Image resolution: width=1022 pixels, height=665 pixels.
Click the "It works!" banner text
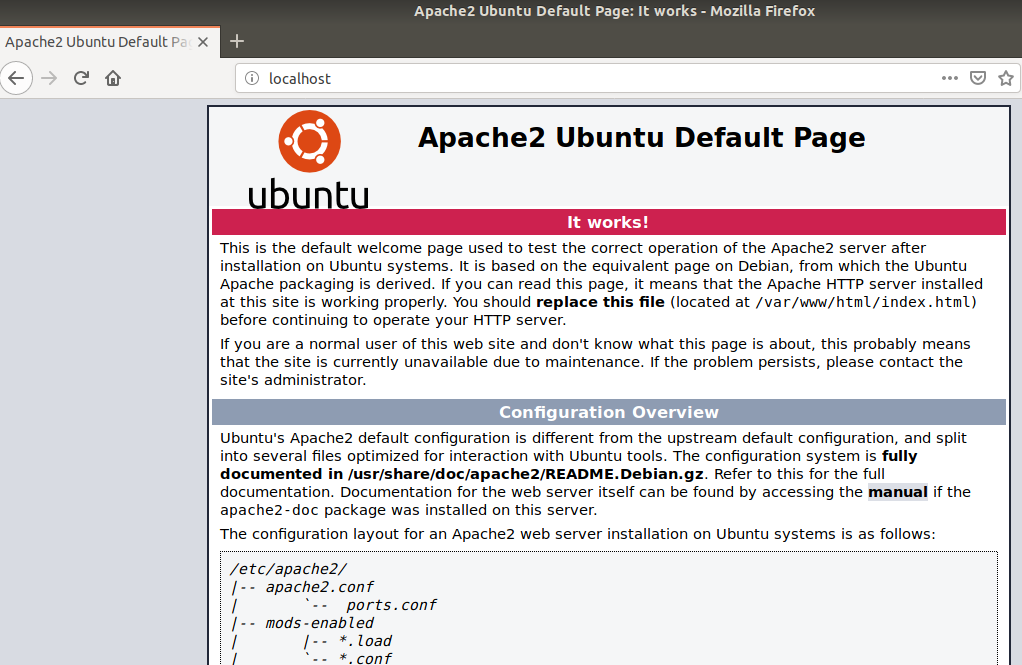[607, 222]
